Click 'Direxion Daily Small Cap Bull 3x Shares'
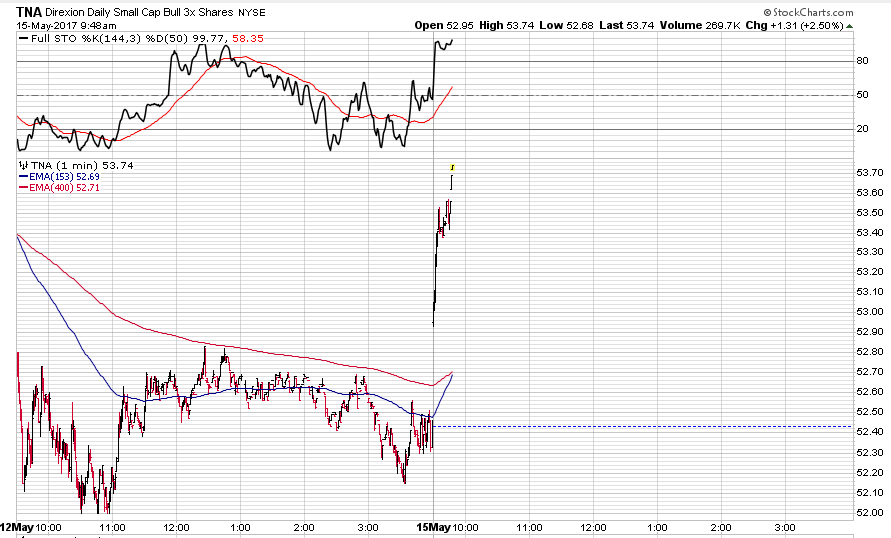Screen dimensions: 891x538 (139, 12)
